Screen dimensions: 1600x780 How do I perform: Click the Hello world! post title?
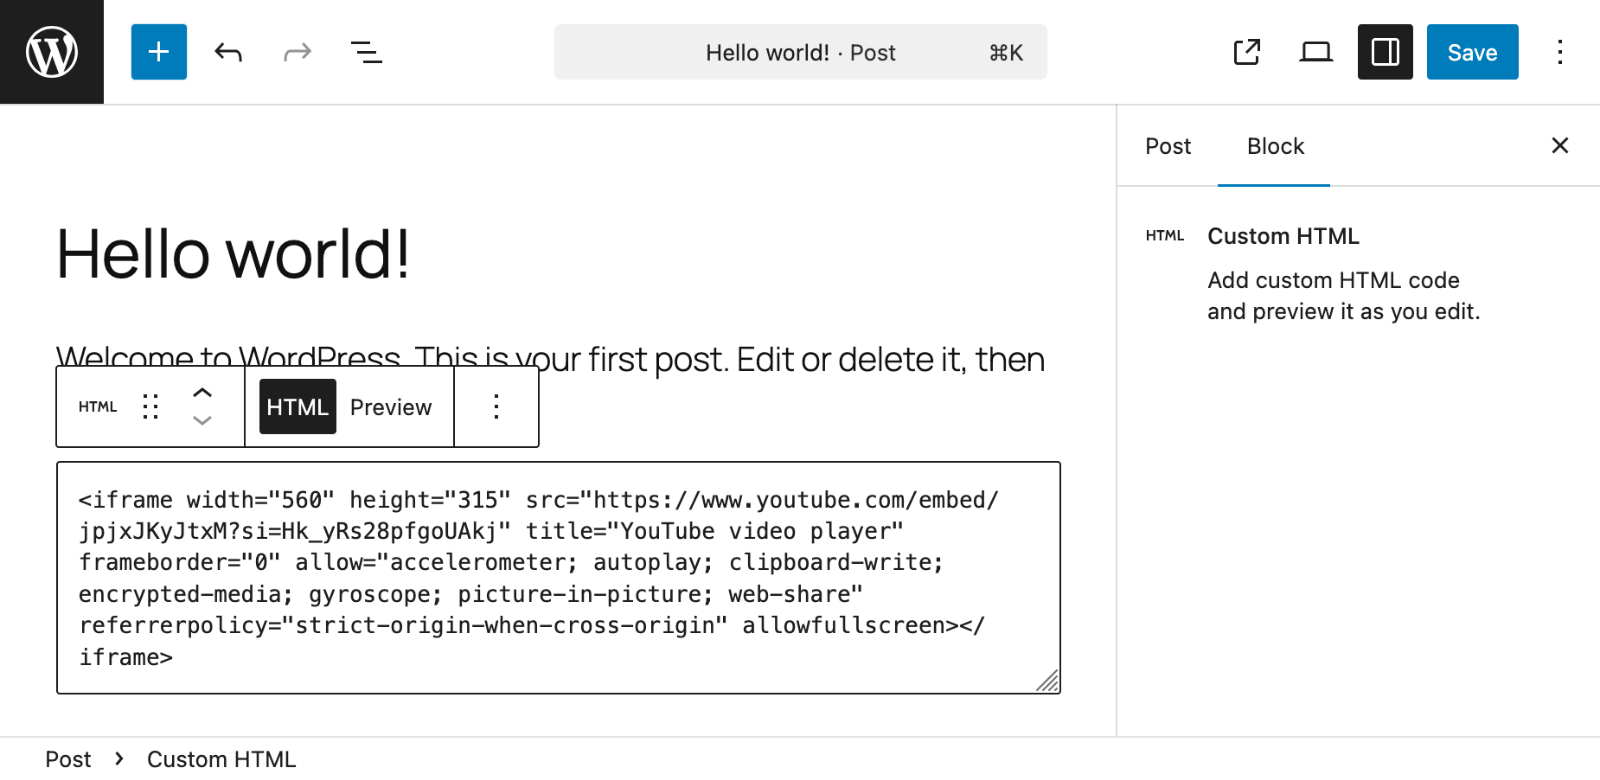pos(233,254)
